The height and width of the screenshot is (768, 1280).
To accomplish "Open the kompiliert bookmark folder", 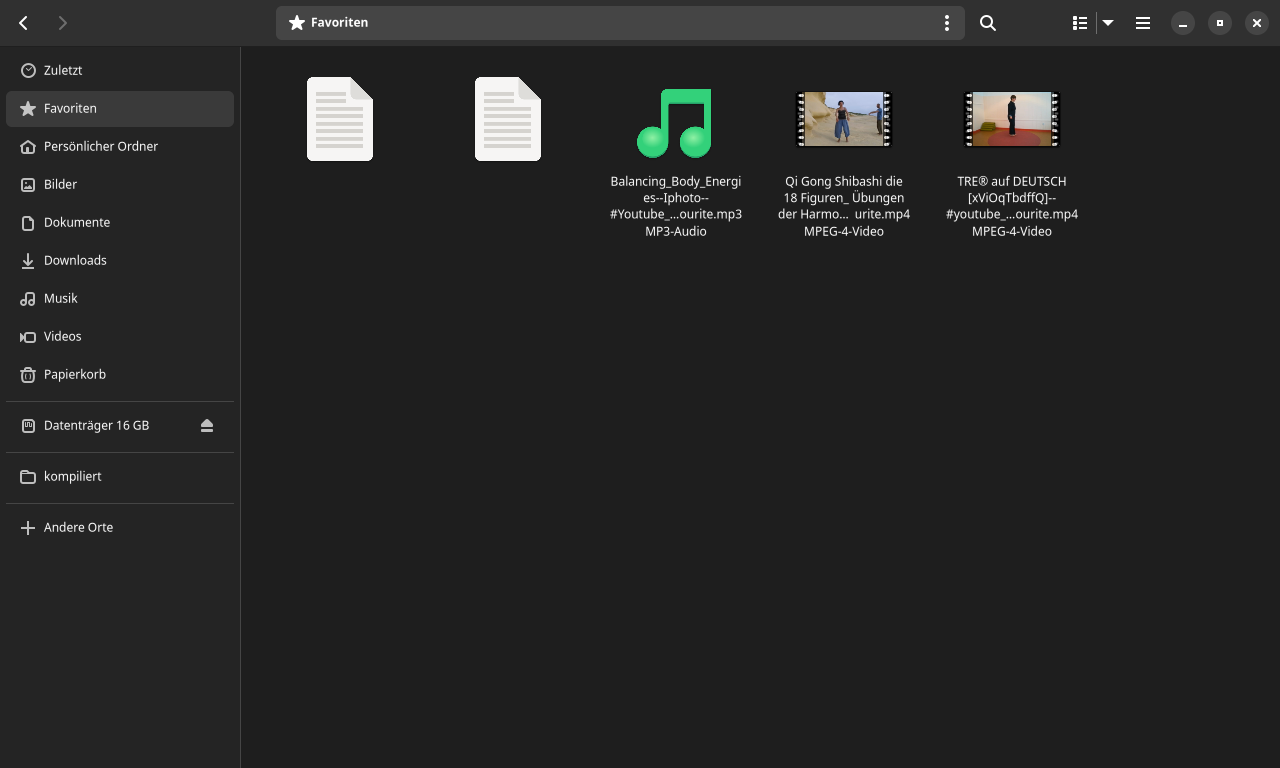I will click(72, 476).
